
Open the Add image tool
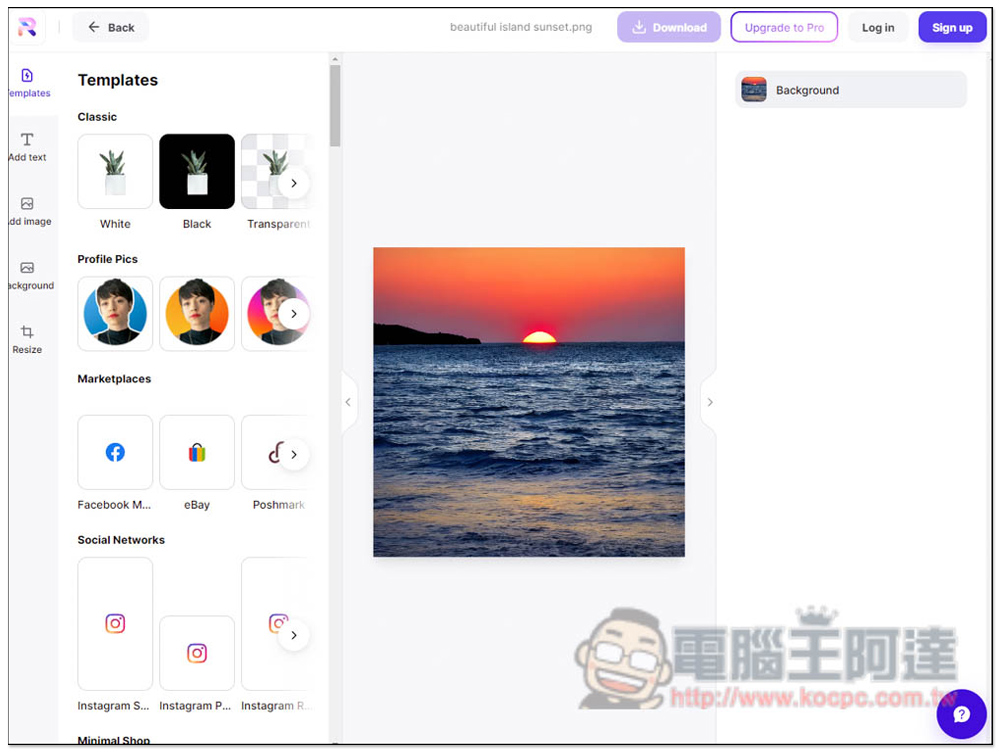(29, 212)
